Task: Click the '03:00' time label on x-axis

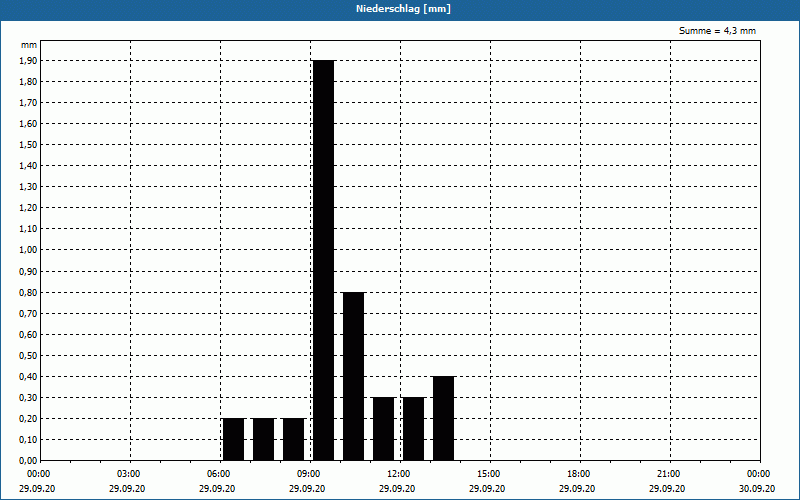Action: click(x=128, y=474)
